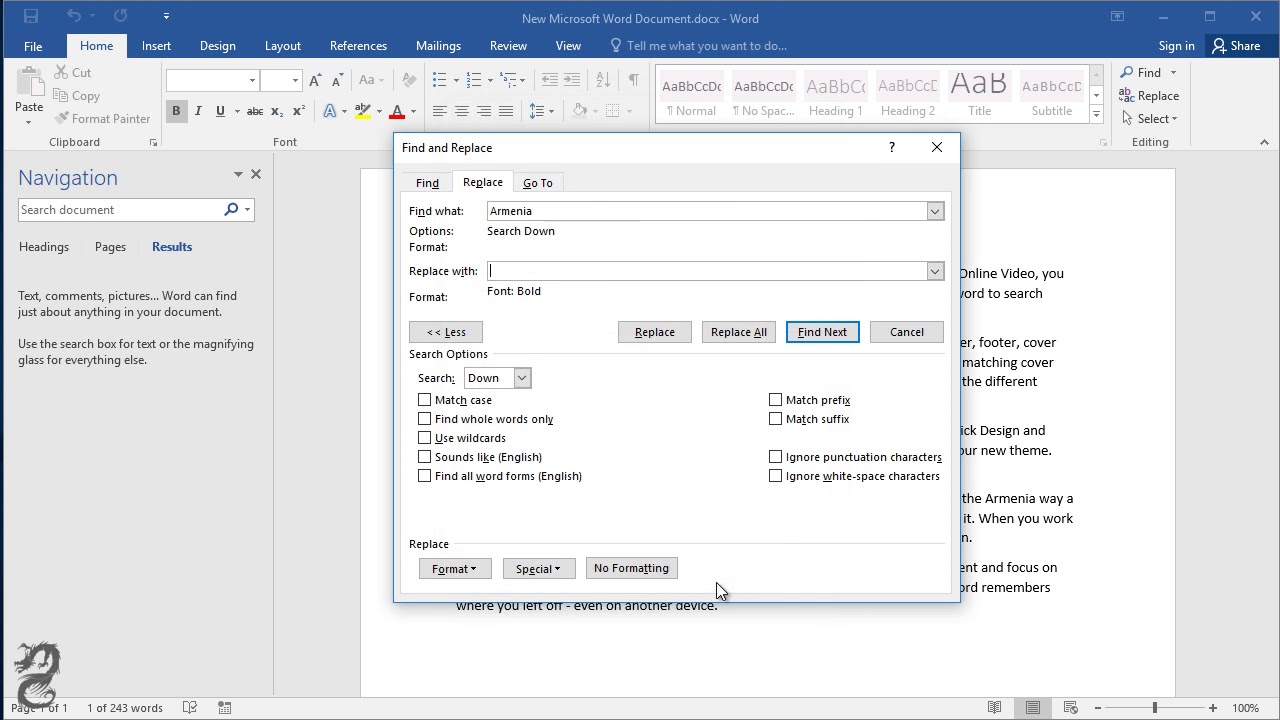This screenshot has height=720, width=1280.
Task: Open the Insert ribbon tab
Action: 156,46
